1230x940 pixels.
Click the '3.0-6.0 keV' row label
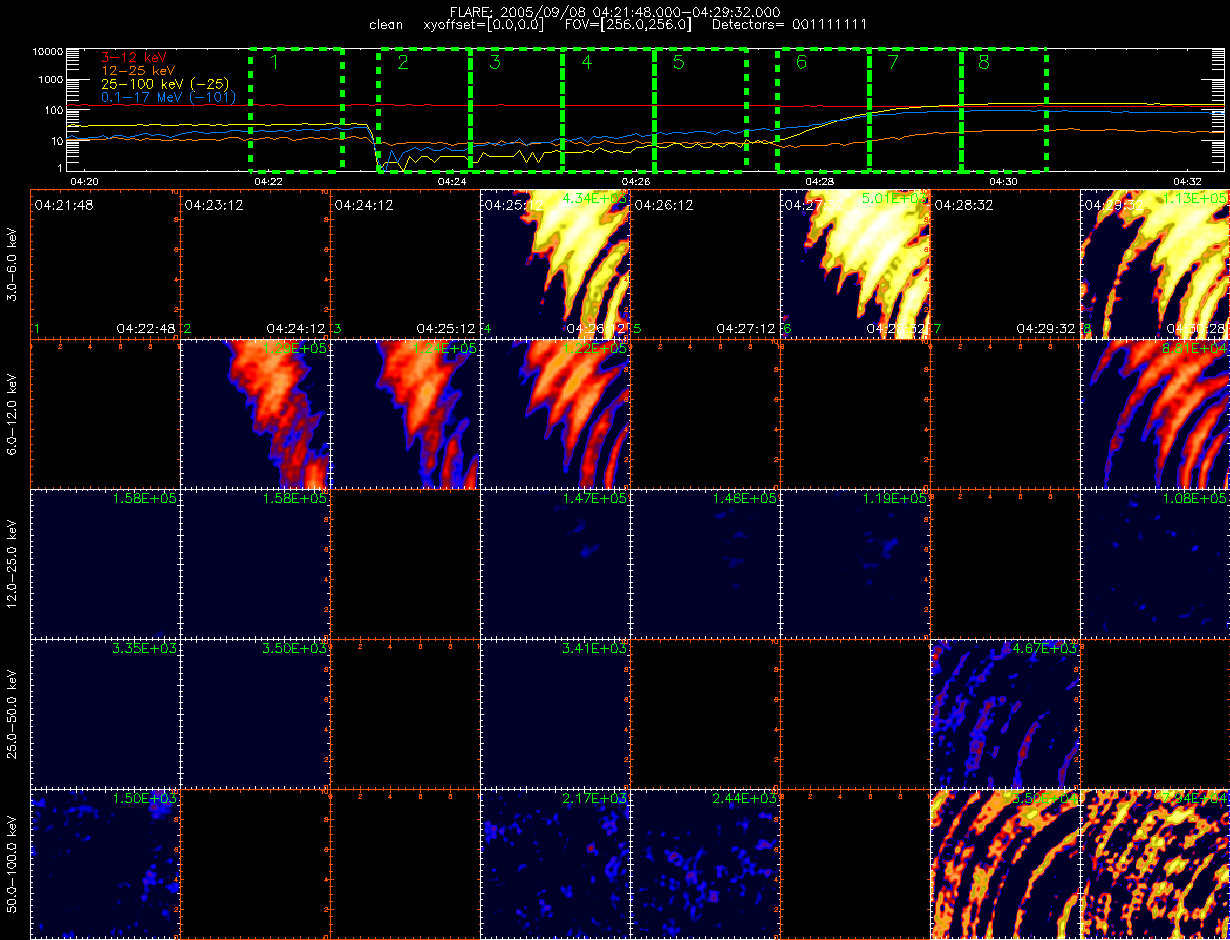12,263
